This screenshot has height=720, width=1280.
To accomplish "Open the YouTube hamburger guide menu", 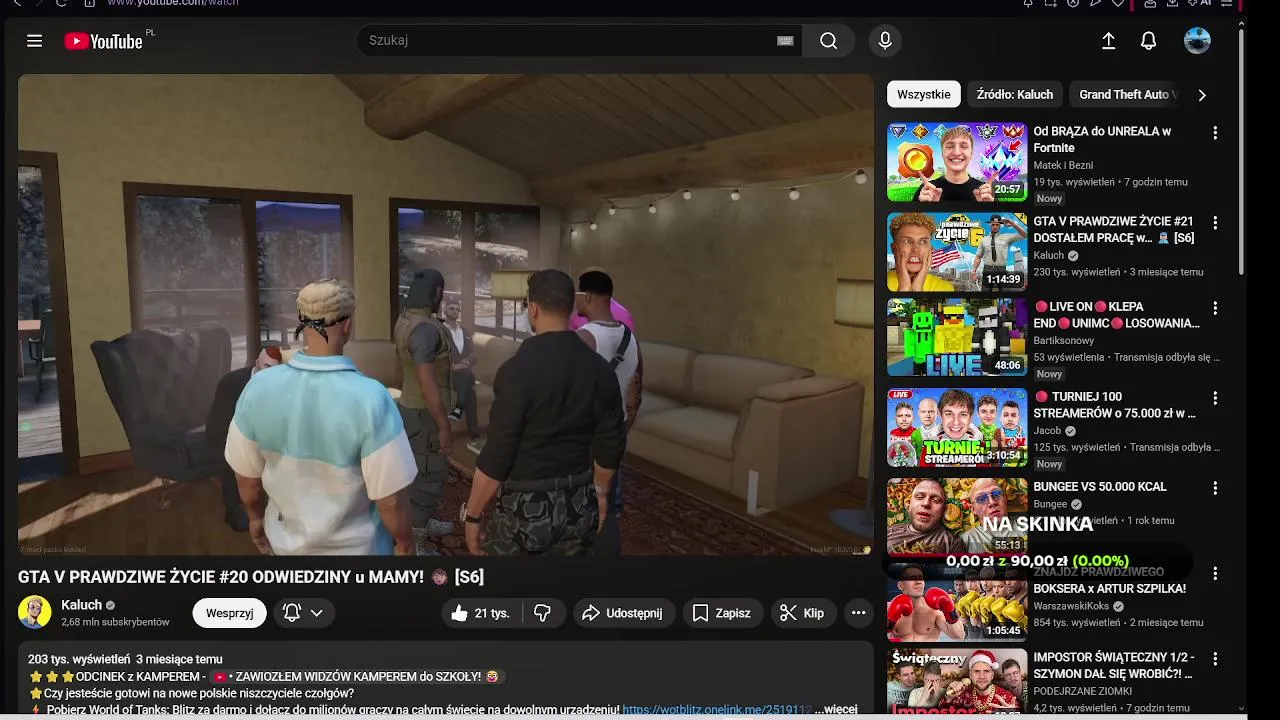I will pos(35,41).
